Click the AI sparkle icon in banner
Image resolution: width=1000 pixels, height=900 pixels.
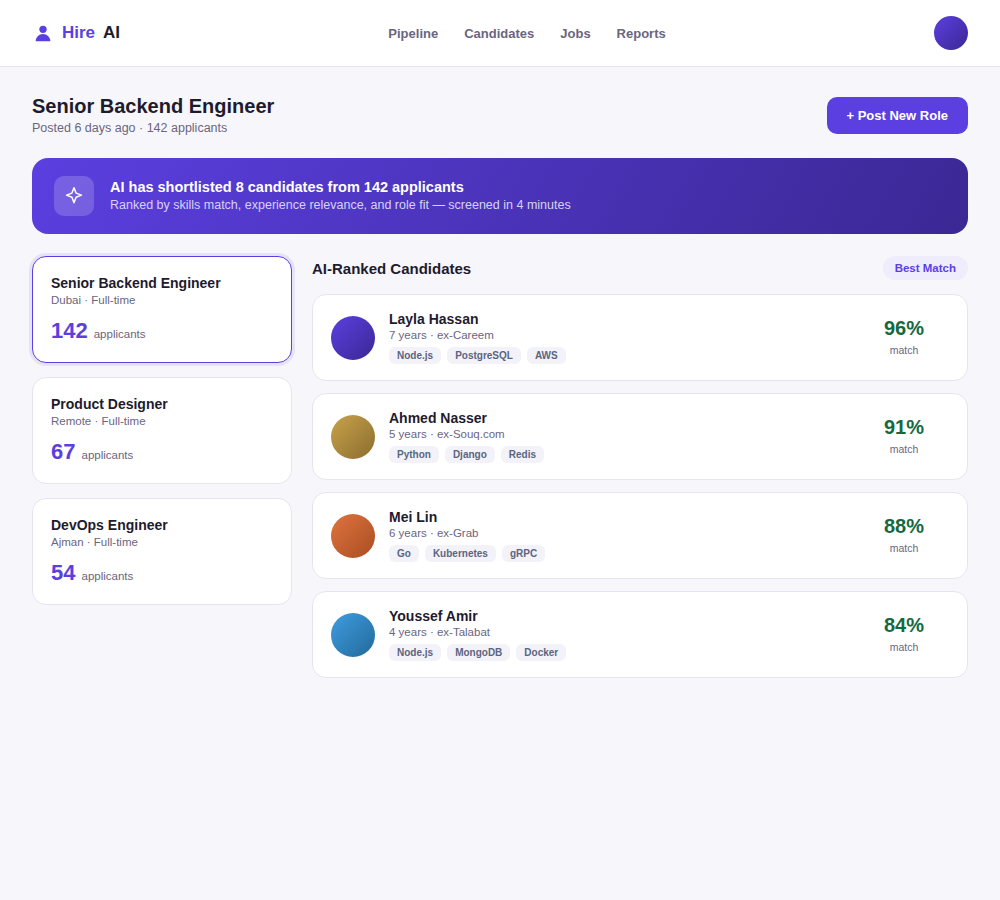[74, 196]
